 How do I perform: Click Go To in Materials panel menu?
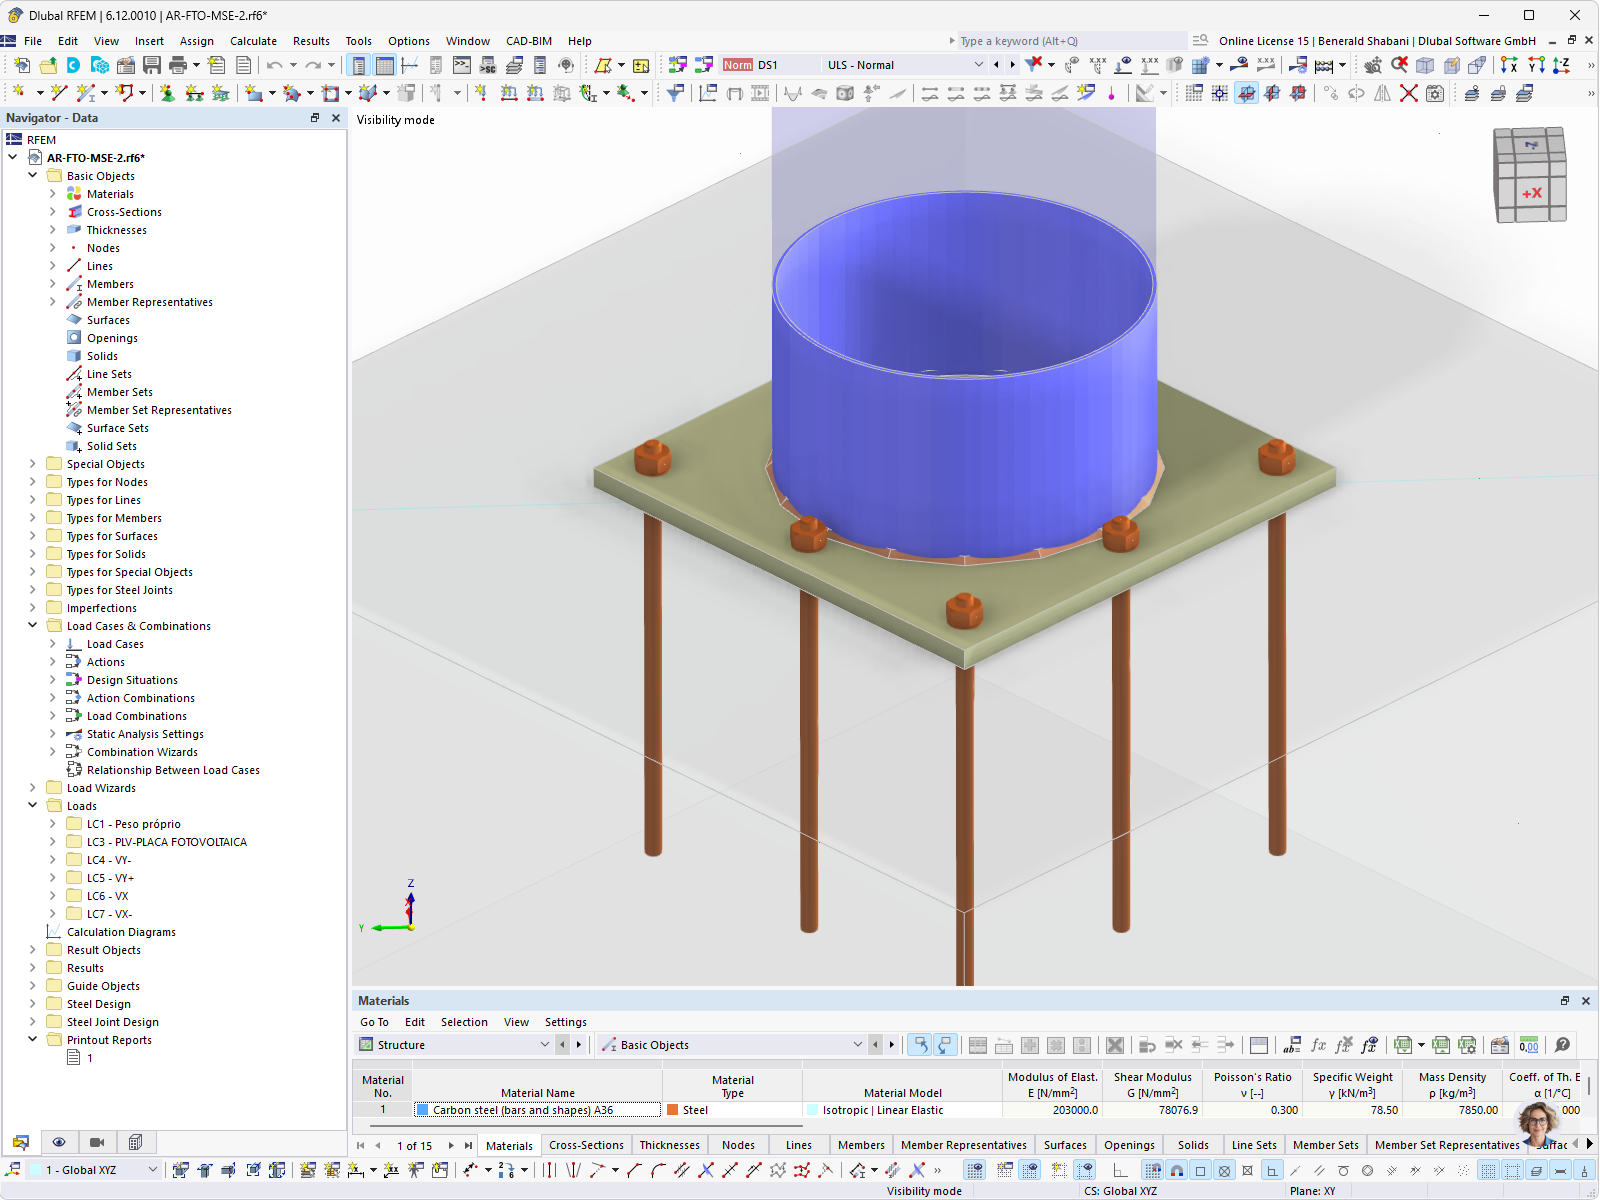click(x=374, y=1022)
